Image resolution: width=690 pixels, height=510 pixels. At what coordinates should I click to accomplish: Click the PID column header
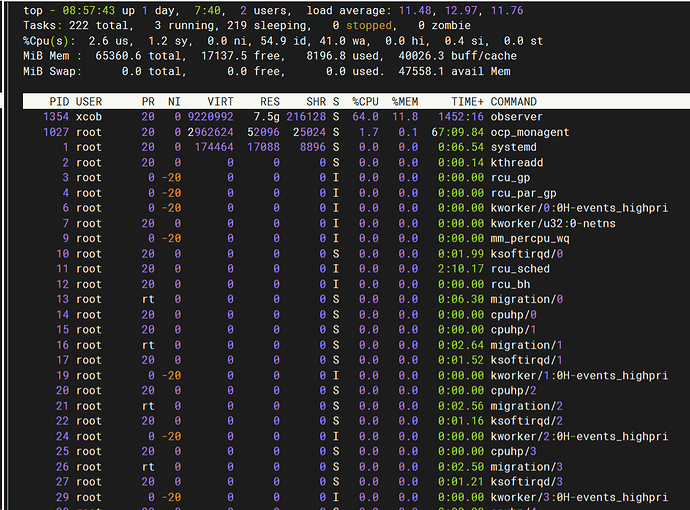click(x=59, y=102)
